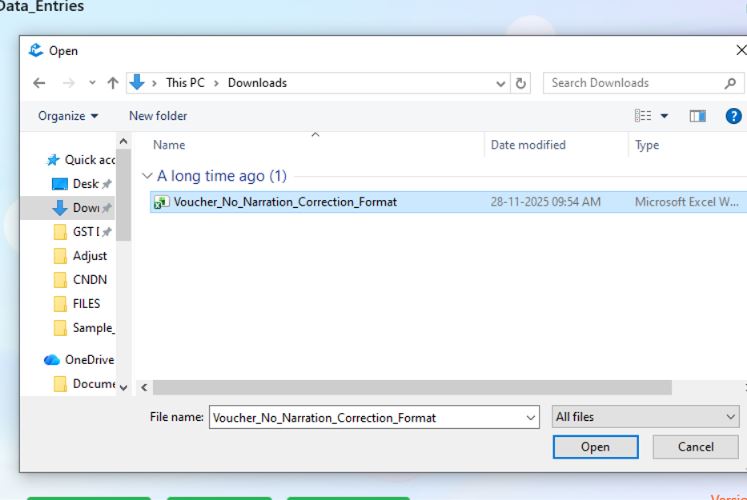Open recent locations dropdown arrow

click(92, 83)
